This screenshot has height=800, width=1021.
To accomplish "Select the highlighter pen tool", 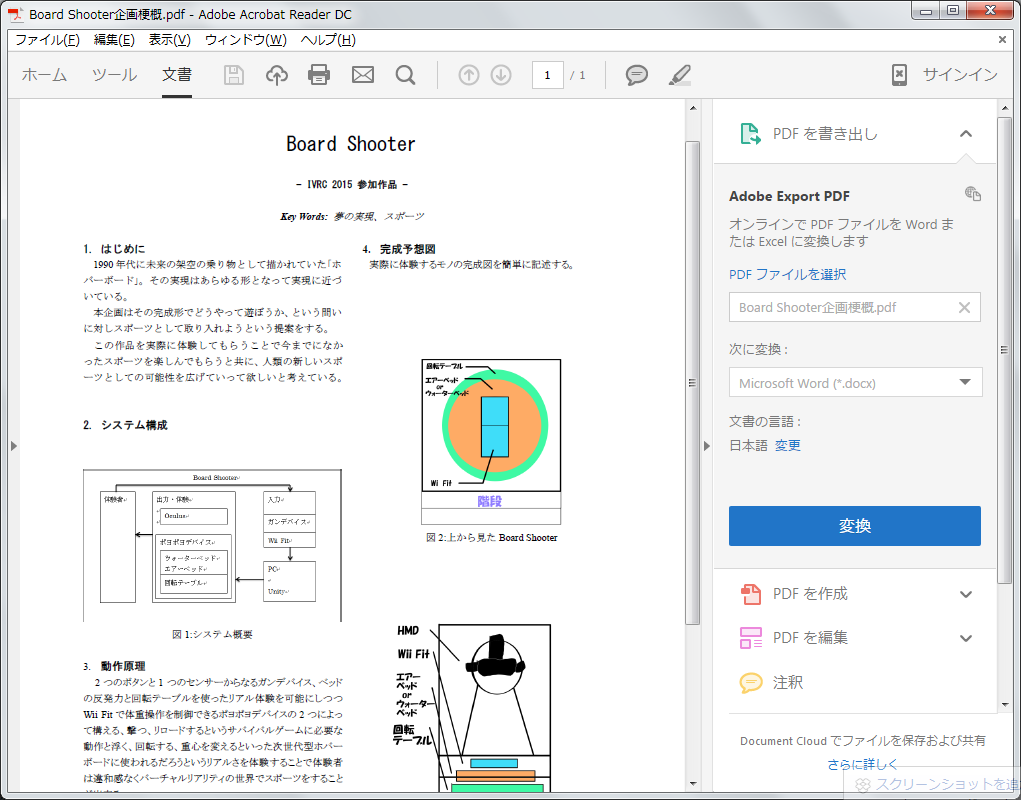I will (680, 76).
